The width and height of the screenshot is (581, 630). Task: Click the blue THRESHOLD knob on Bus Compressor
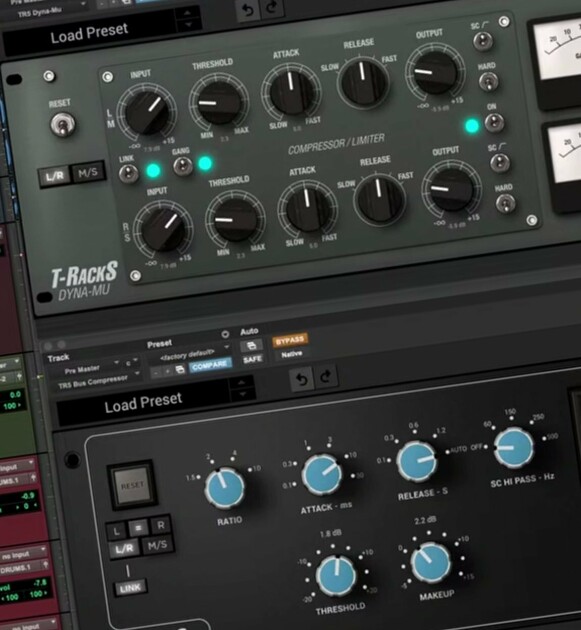pyautogui.click(x=336, y=575)
